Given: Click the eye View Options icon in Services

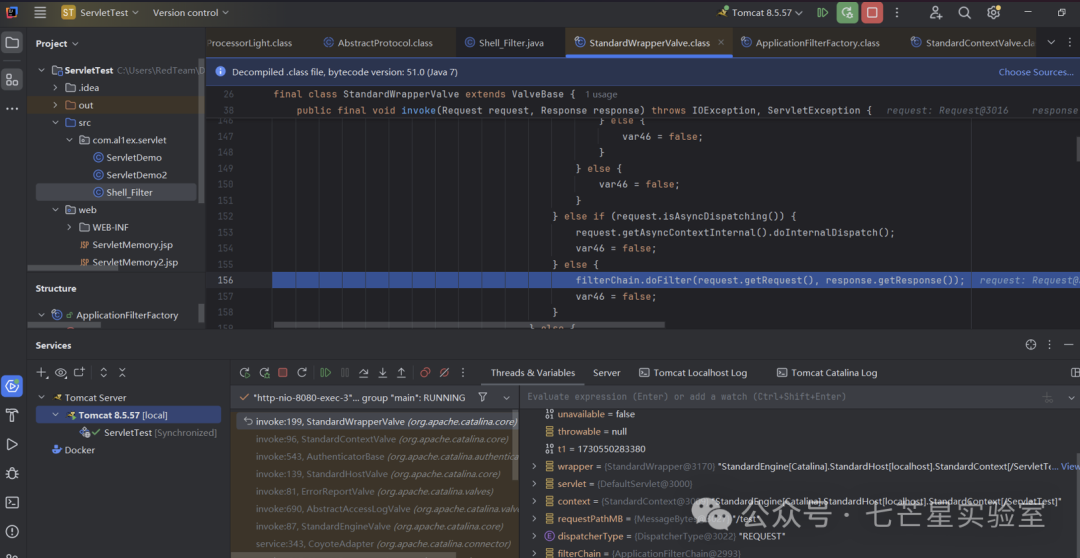Looking at the screenshot, I should click(61, 373).
